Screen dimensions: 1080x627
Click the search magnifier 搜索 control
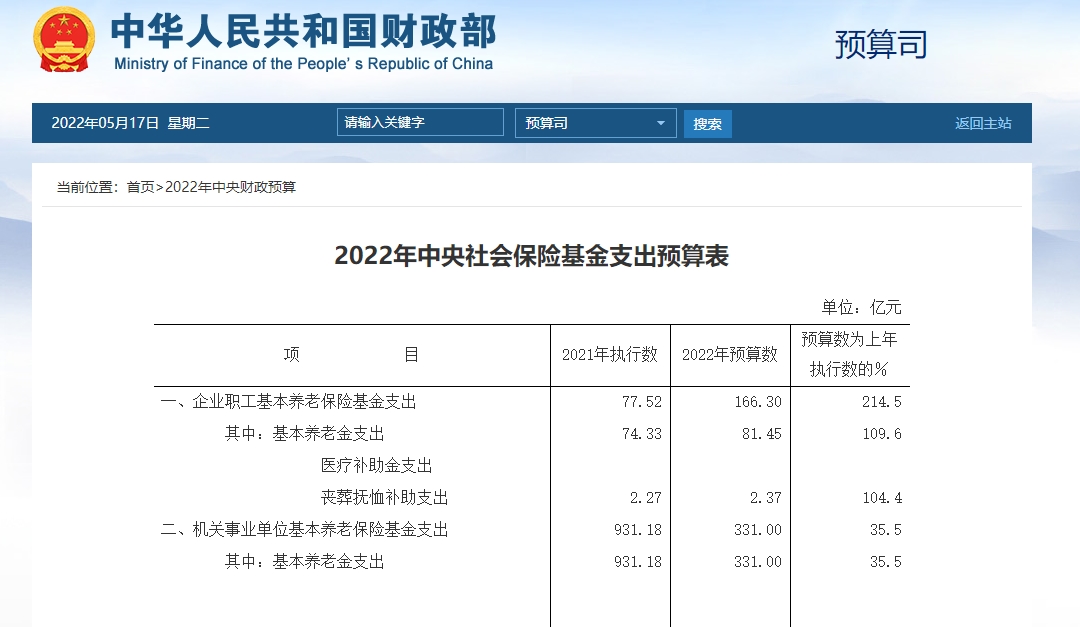(x=707, y=122)
